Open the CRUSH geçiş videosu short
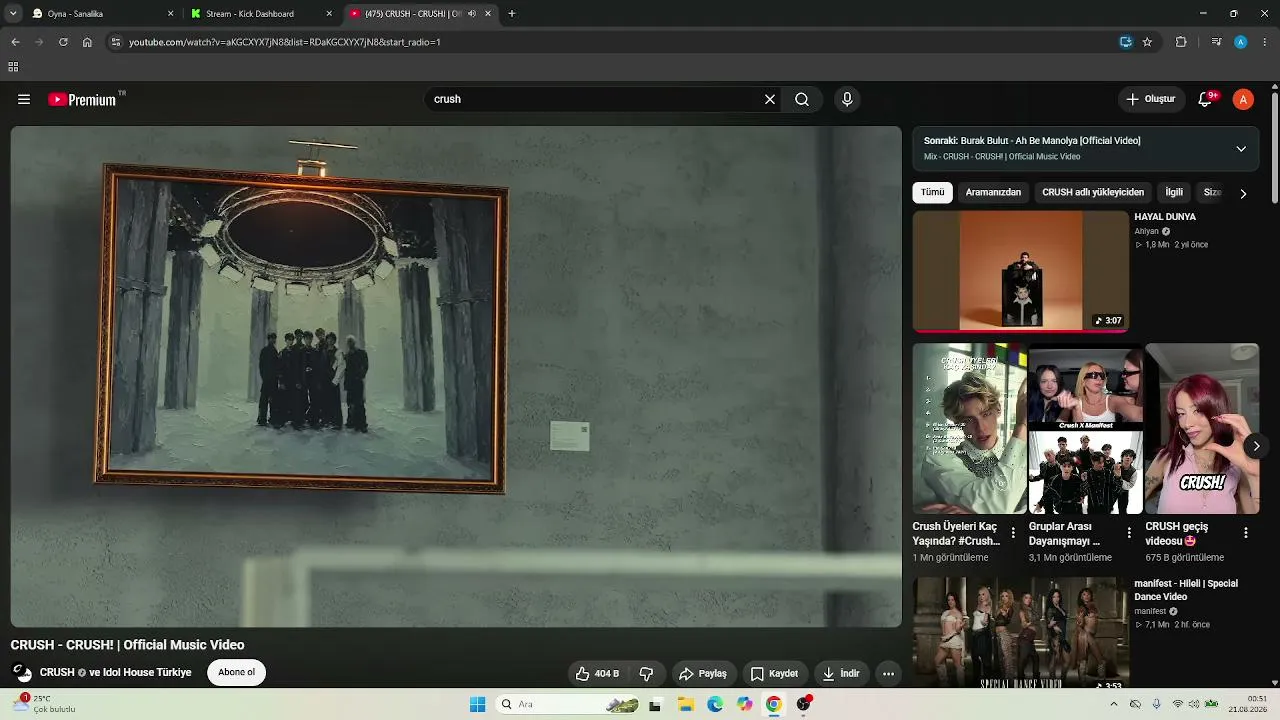 1202,429
